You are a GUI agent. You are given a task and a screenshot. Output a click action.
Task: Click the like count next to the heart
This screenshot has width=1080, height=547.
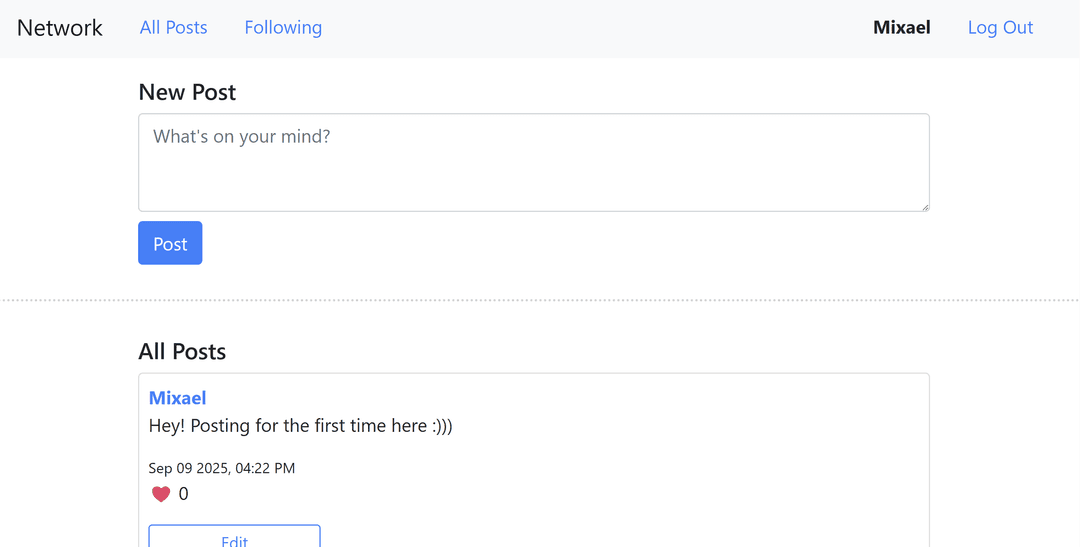(184, 494)
